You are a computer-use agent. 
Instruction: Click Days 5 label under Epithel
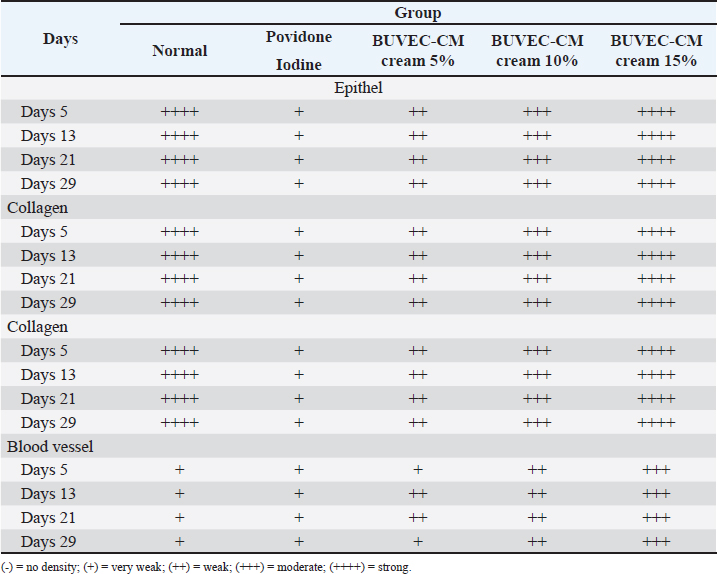(x=44, y=112)
